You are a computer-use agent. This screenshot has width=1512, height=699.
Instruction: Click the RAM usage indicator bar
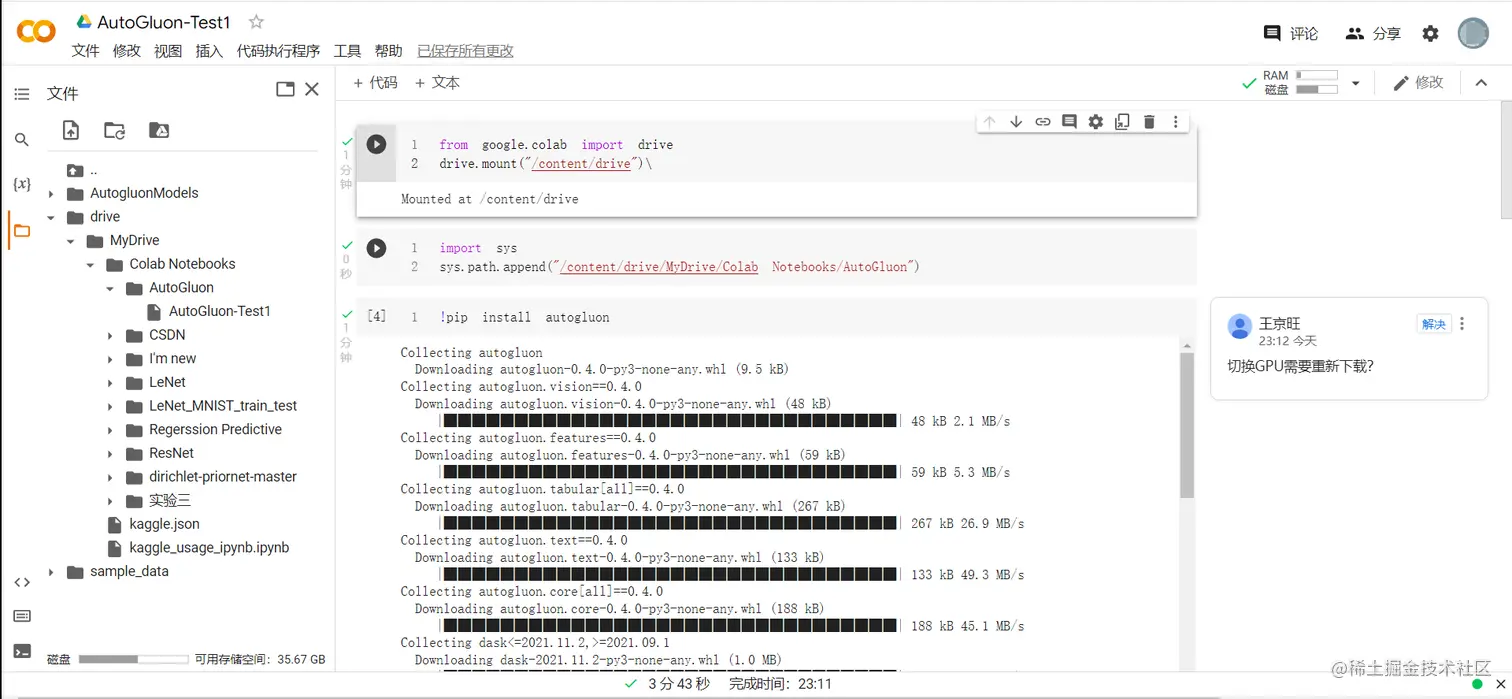pyautogui.click(x=1316, y=75)
